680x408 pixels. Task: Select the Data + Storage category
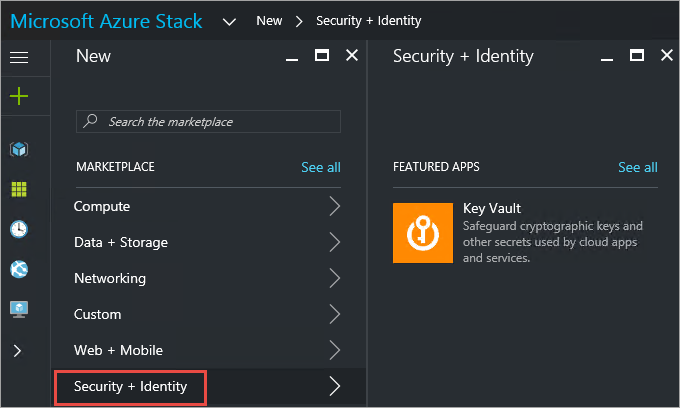(121, 243)
